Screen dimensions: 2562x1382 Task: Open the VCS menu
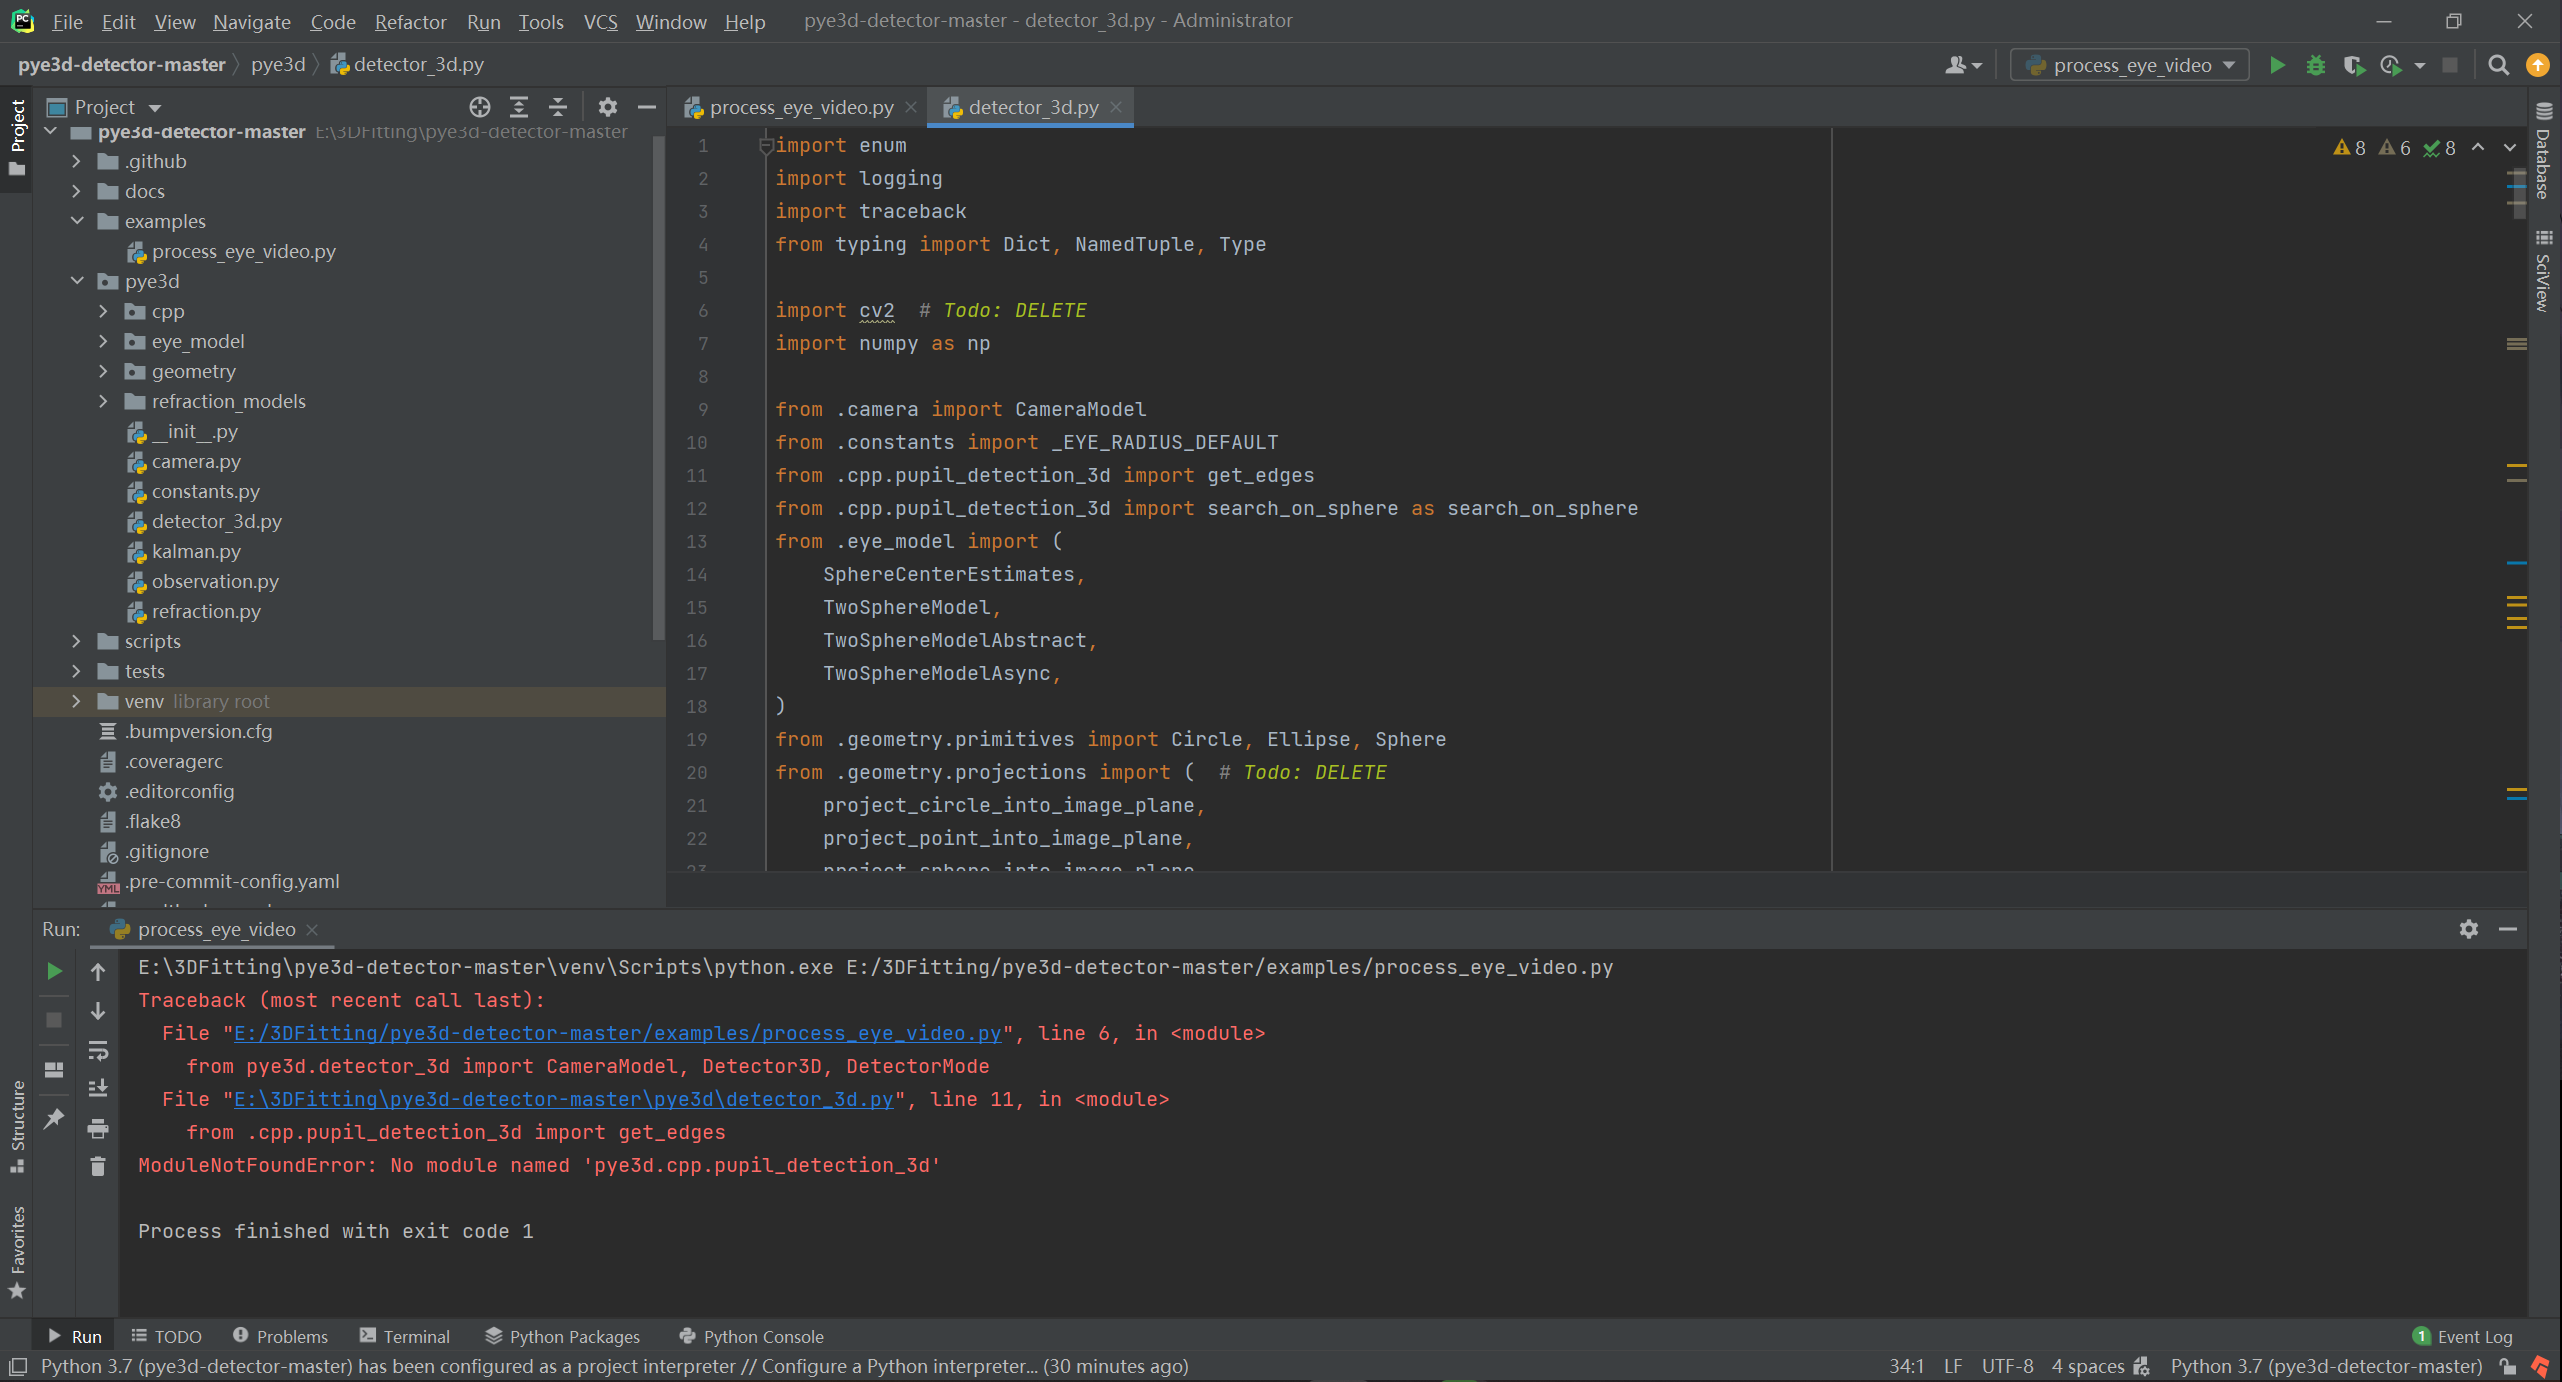pyautogui.click(x=600, y=21)
